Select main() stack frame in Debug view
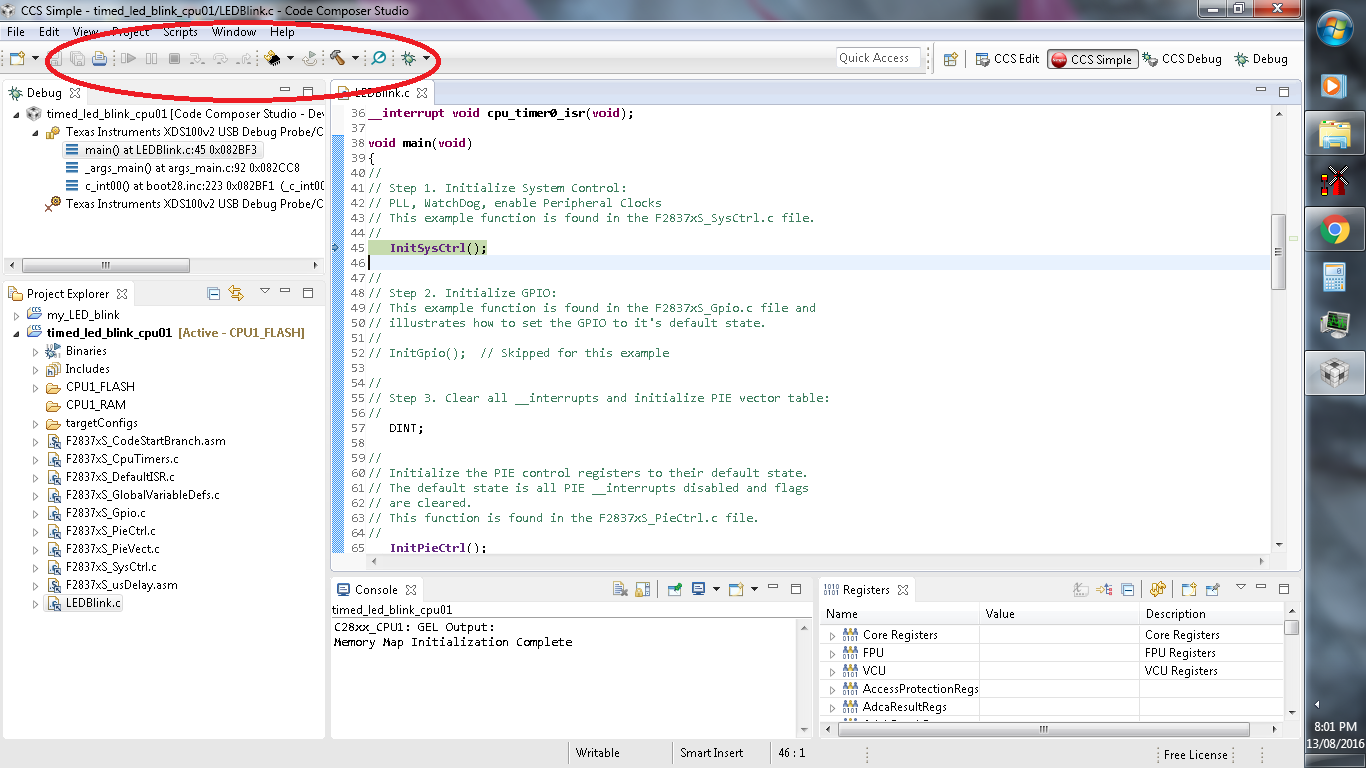Image resolution: width=1366 pixels, height=768 pixels. point(161,150)
